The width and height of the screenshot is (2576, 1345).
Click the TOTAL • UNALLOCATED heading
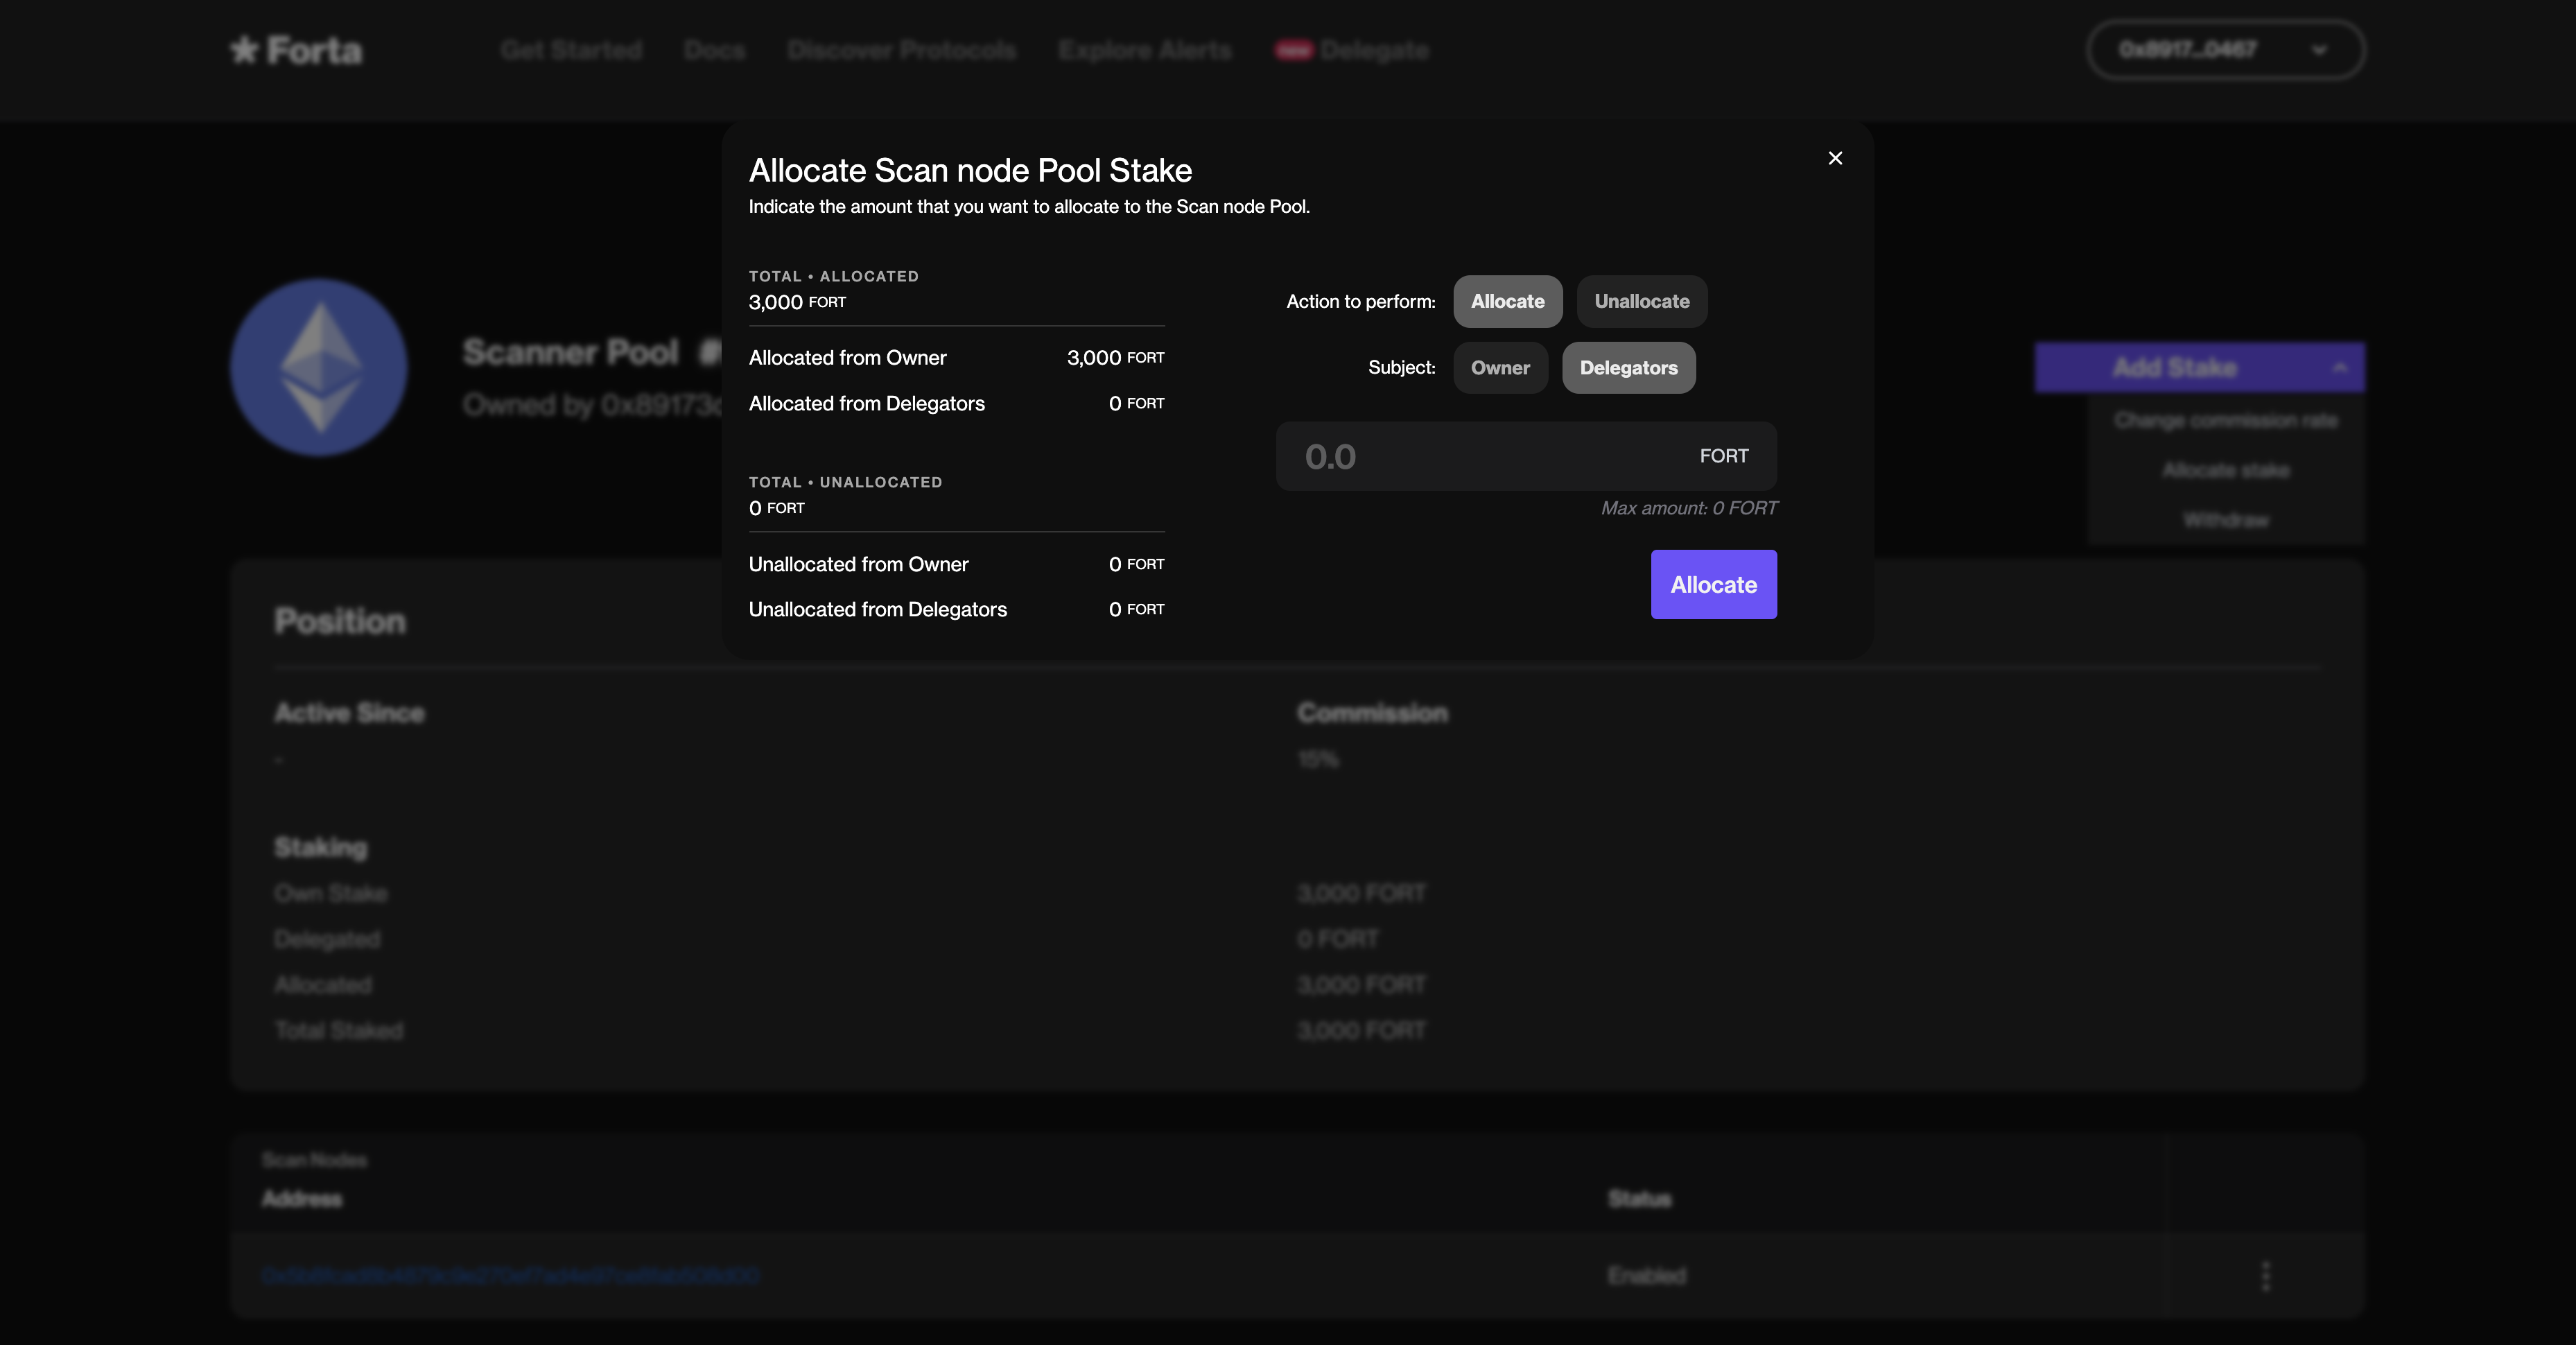[x=845, y=482]
